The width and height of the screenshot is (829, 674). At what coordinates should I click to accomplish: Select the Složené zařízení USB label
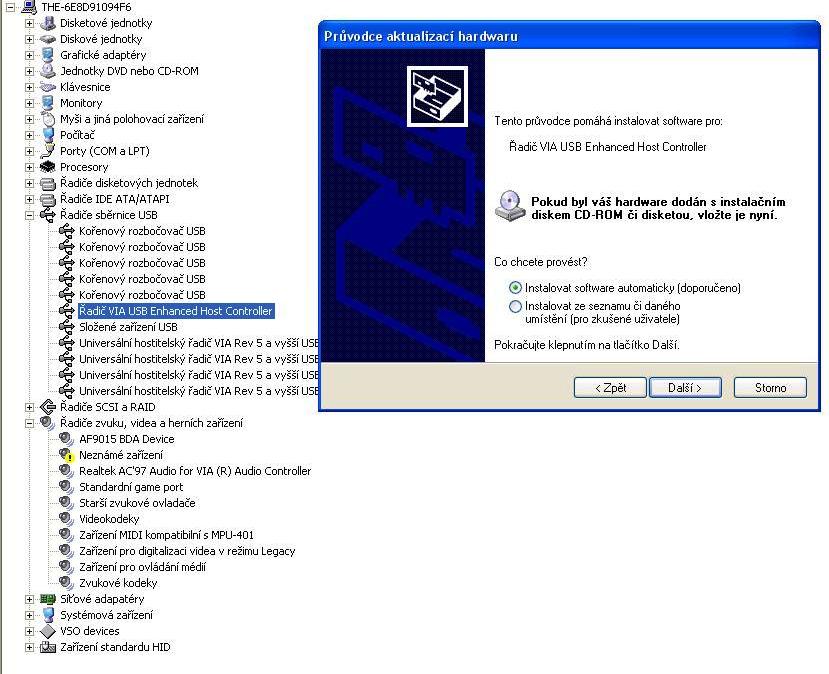(x=128, y=327)
